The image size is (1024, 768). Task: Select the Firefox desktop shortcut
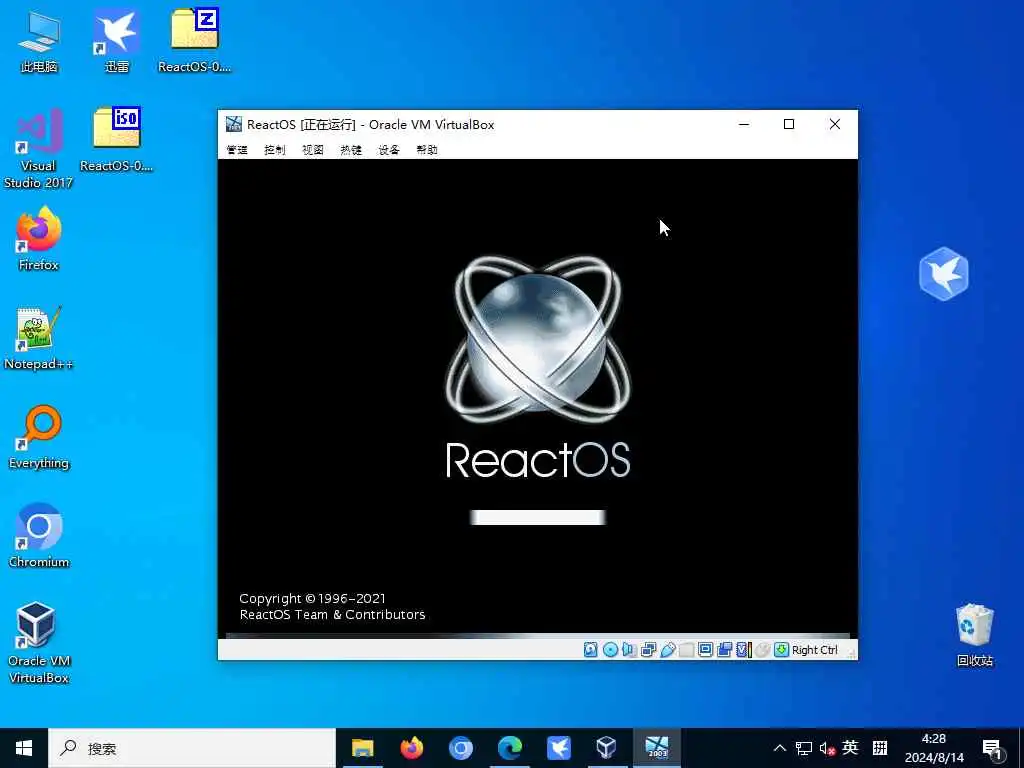pyautogui.click(x=39, y=239)
